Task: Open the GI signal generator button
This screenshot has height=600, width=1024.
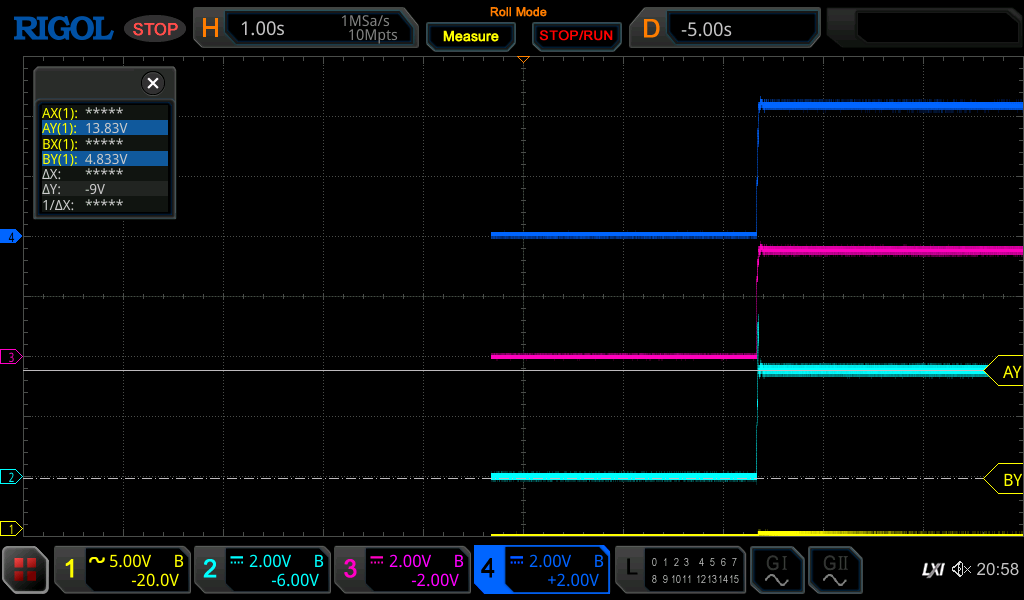Action: (x=776, y=569)
